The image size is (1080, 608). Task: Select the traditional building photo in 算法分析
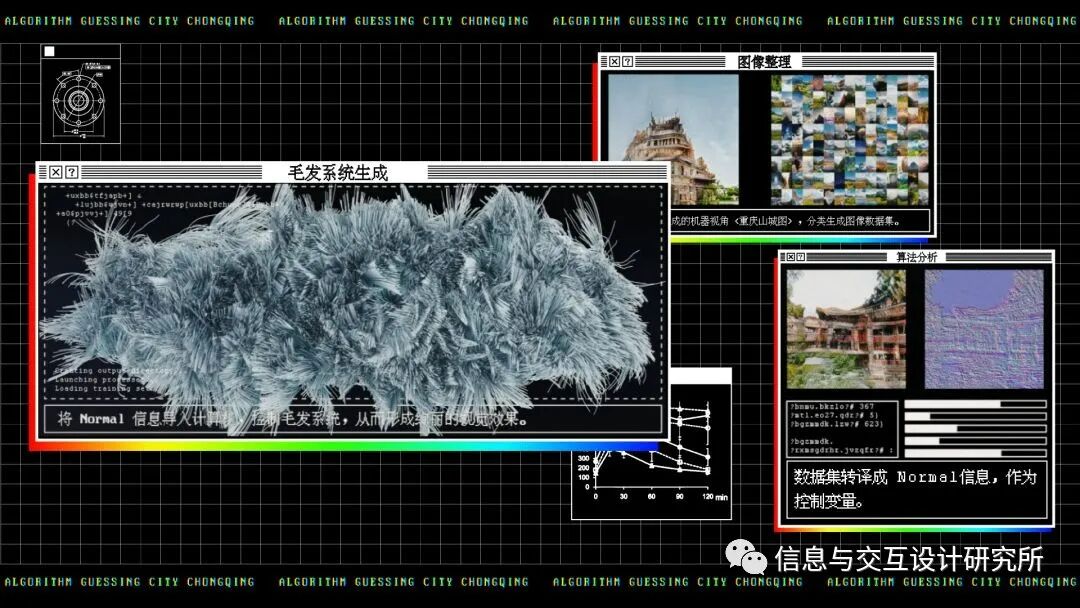846,329
